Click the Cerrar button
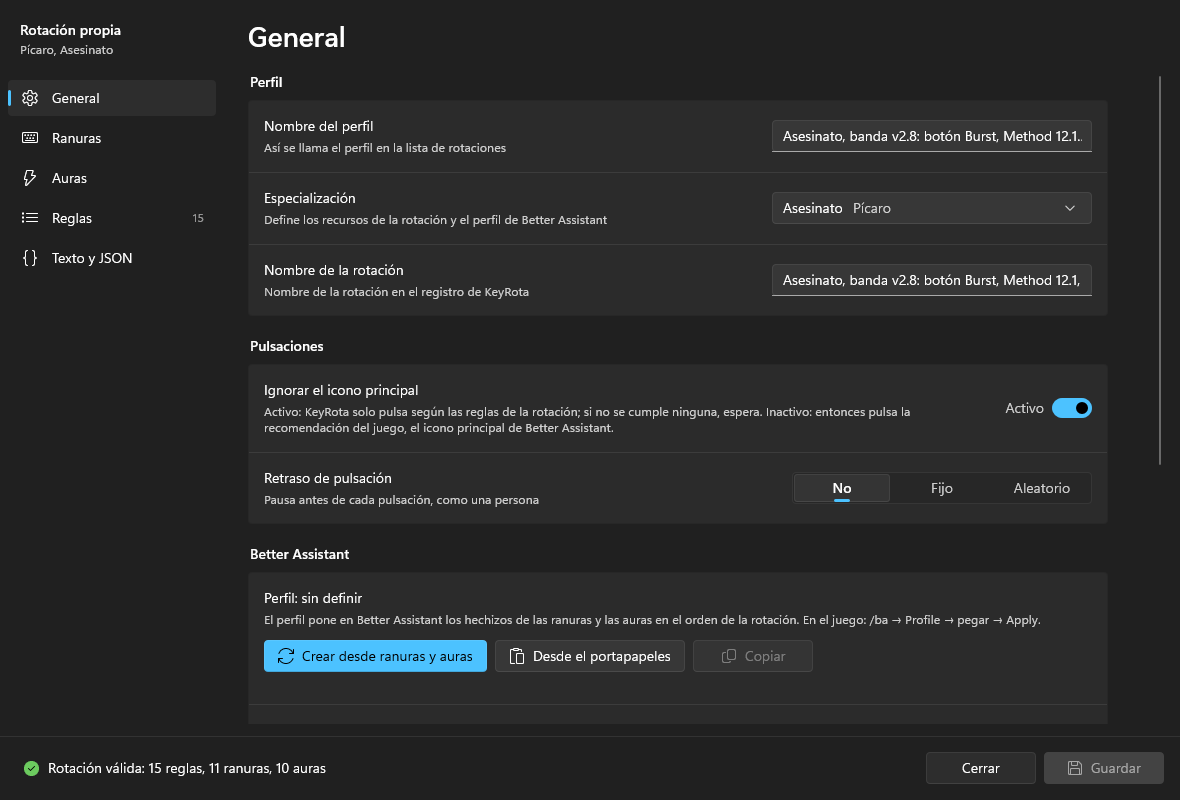Image resolution: width=1180 pixels, height=800 pixels. point(981,768)
